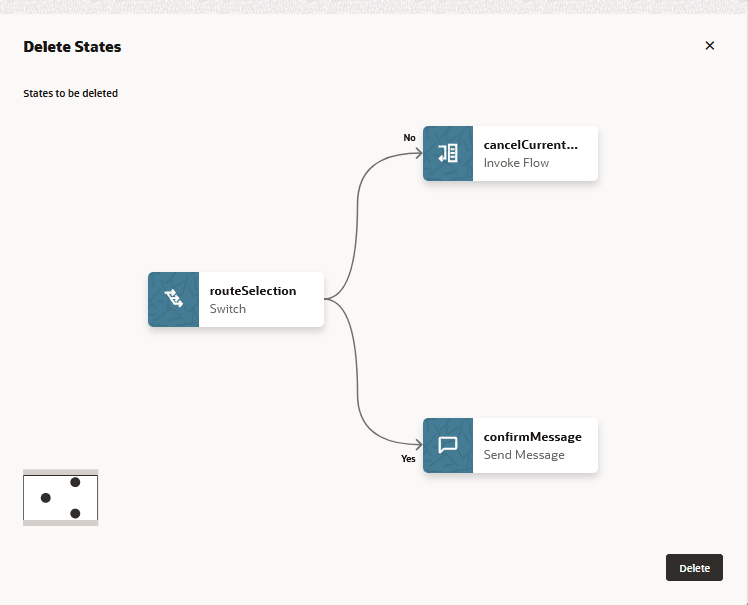
Task: Click the 'Switch' subtitle under routeSelection
Action: 227,309
